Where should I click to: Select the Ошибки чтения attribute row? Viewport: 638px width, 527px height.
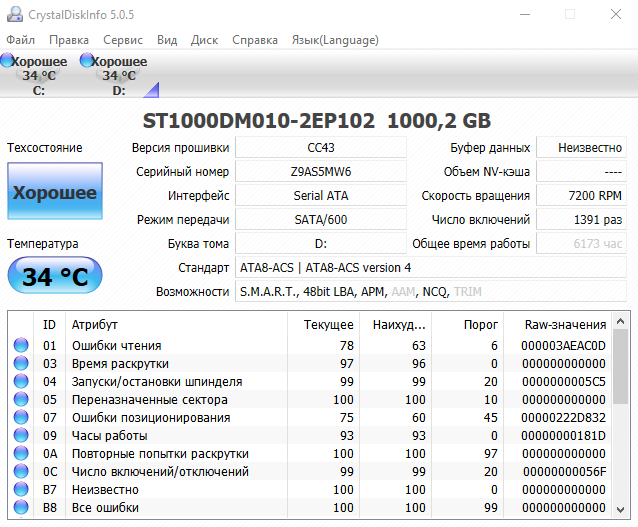[x=310, y=345]
